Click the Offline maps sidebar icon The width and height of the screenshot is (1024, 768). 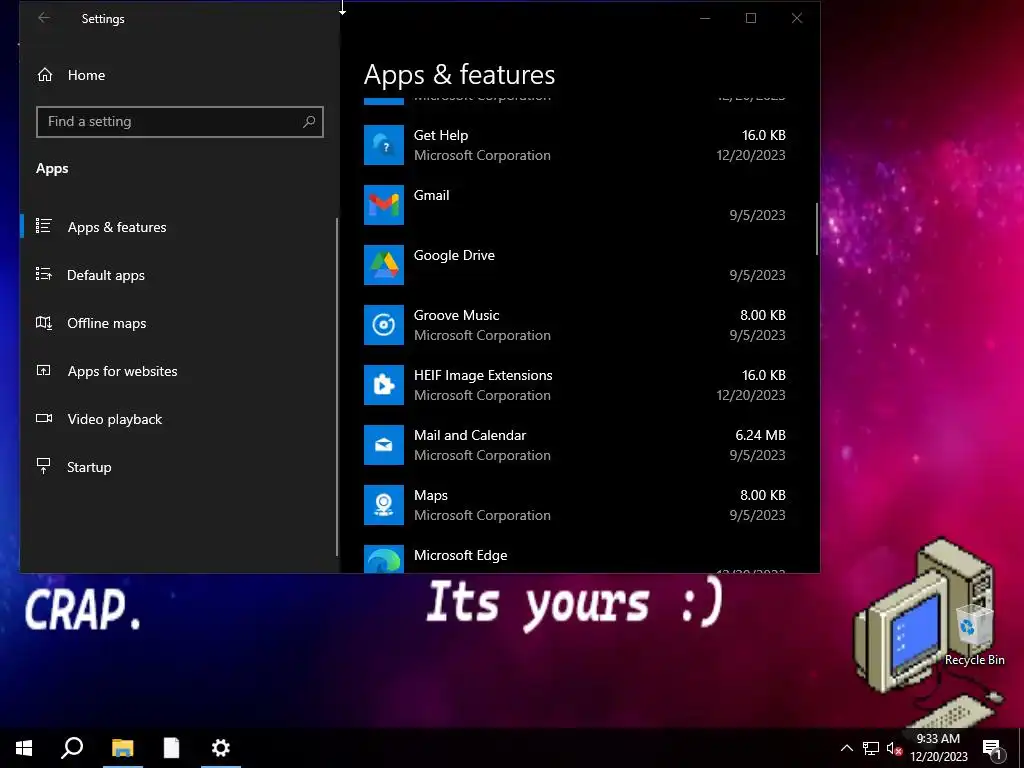(x=44, y=323)
